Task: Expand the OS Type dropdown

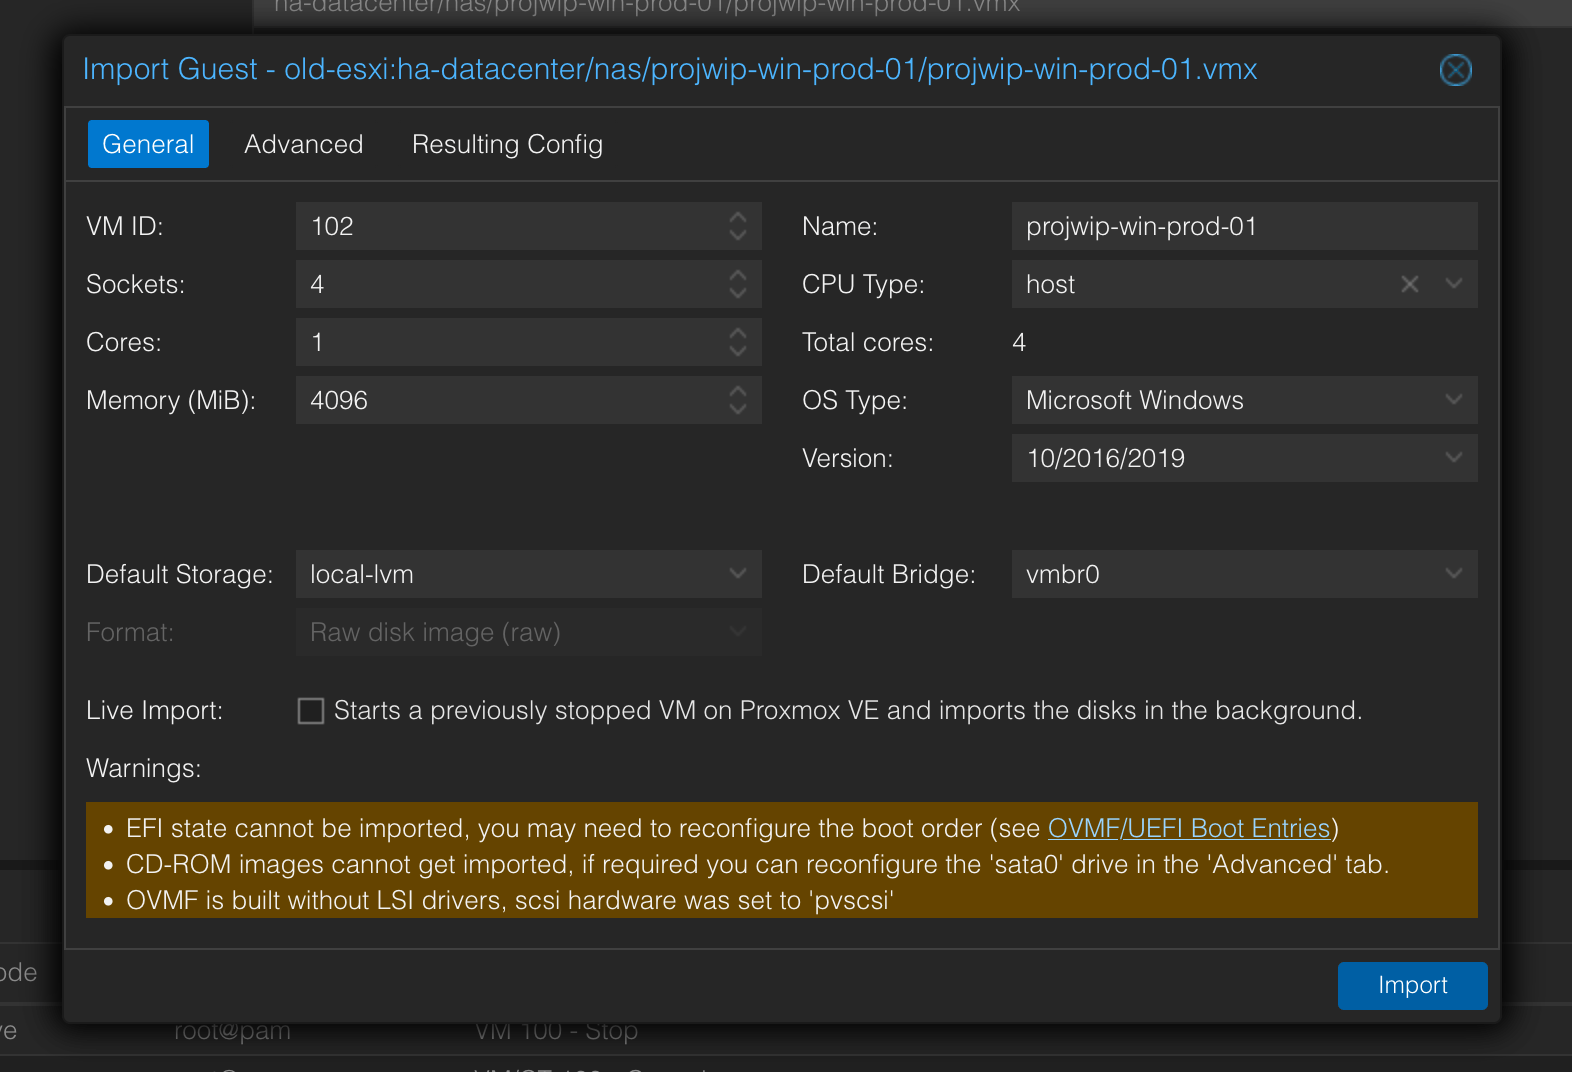Action: point(1454,400)
